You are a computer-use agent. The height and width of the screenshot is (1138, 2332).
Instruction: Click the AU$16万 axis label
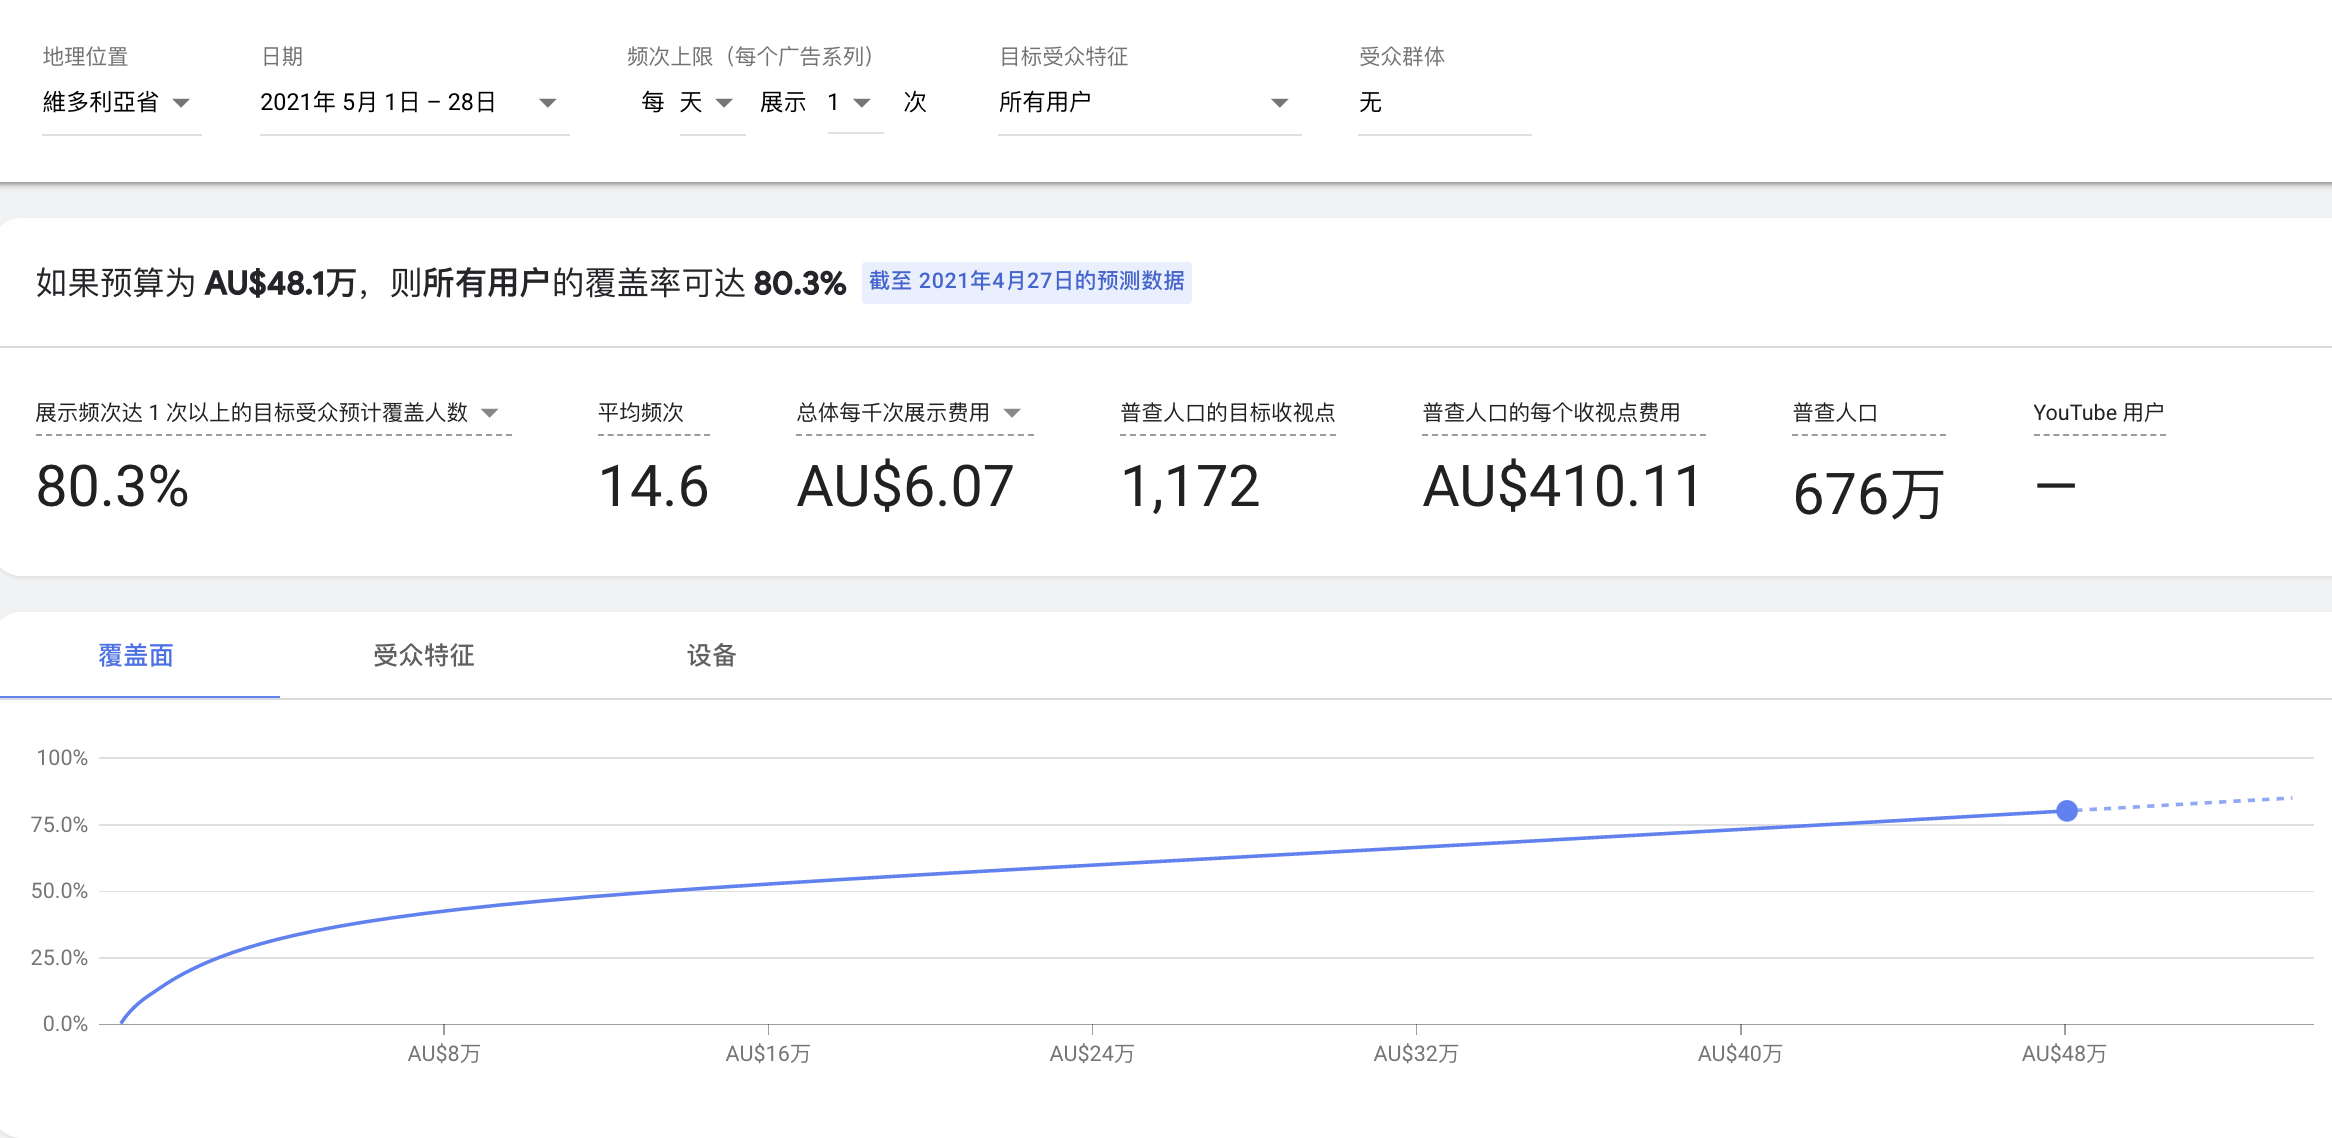pyautogui.click(x=768, y=1054)
